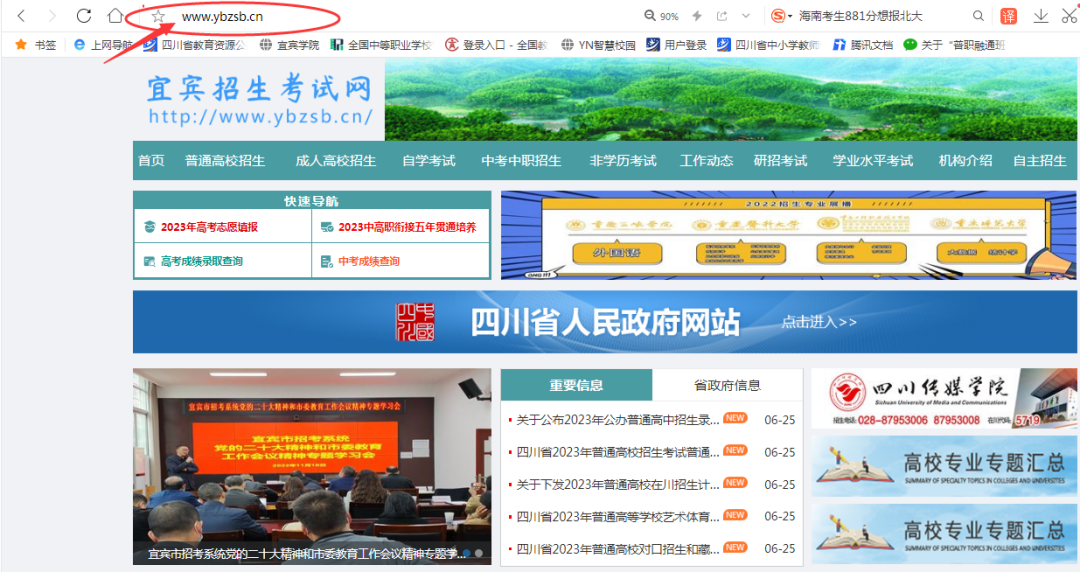Image resolution: width=1080 pixels, height=572 pixels.
Task: Click the search magnifier icon
Action: [978, 16]
